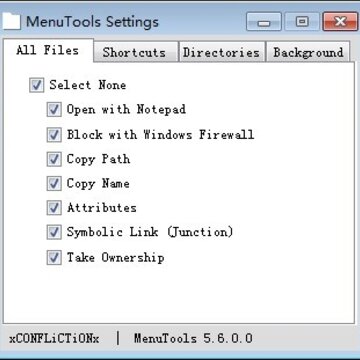Click the MenuTools 5.6.0.0 version text
Viewport: 360px width, 360px height.
(x=193, y=338)
